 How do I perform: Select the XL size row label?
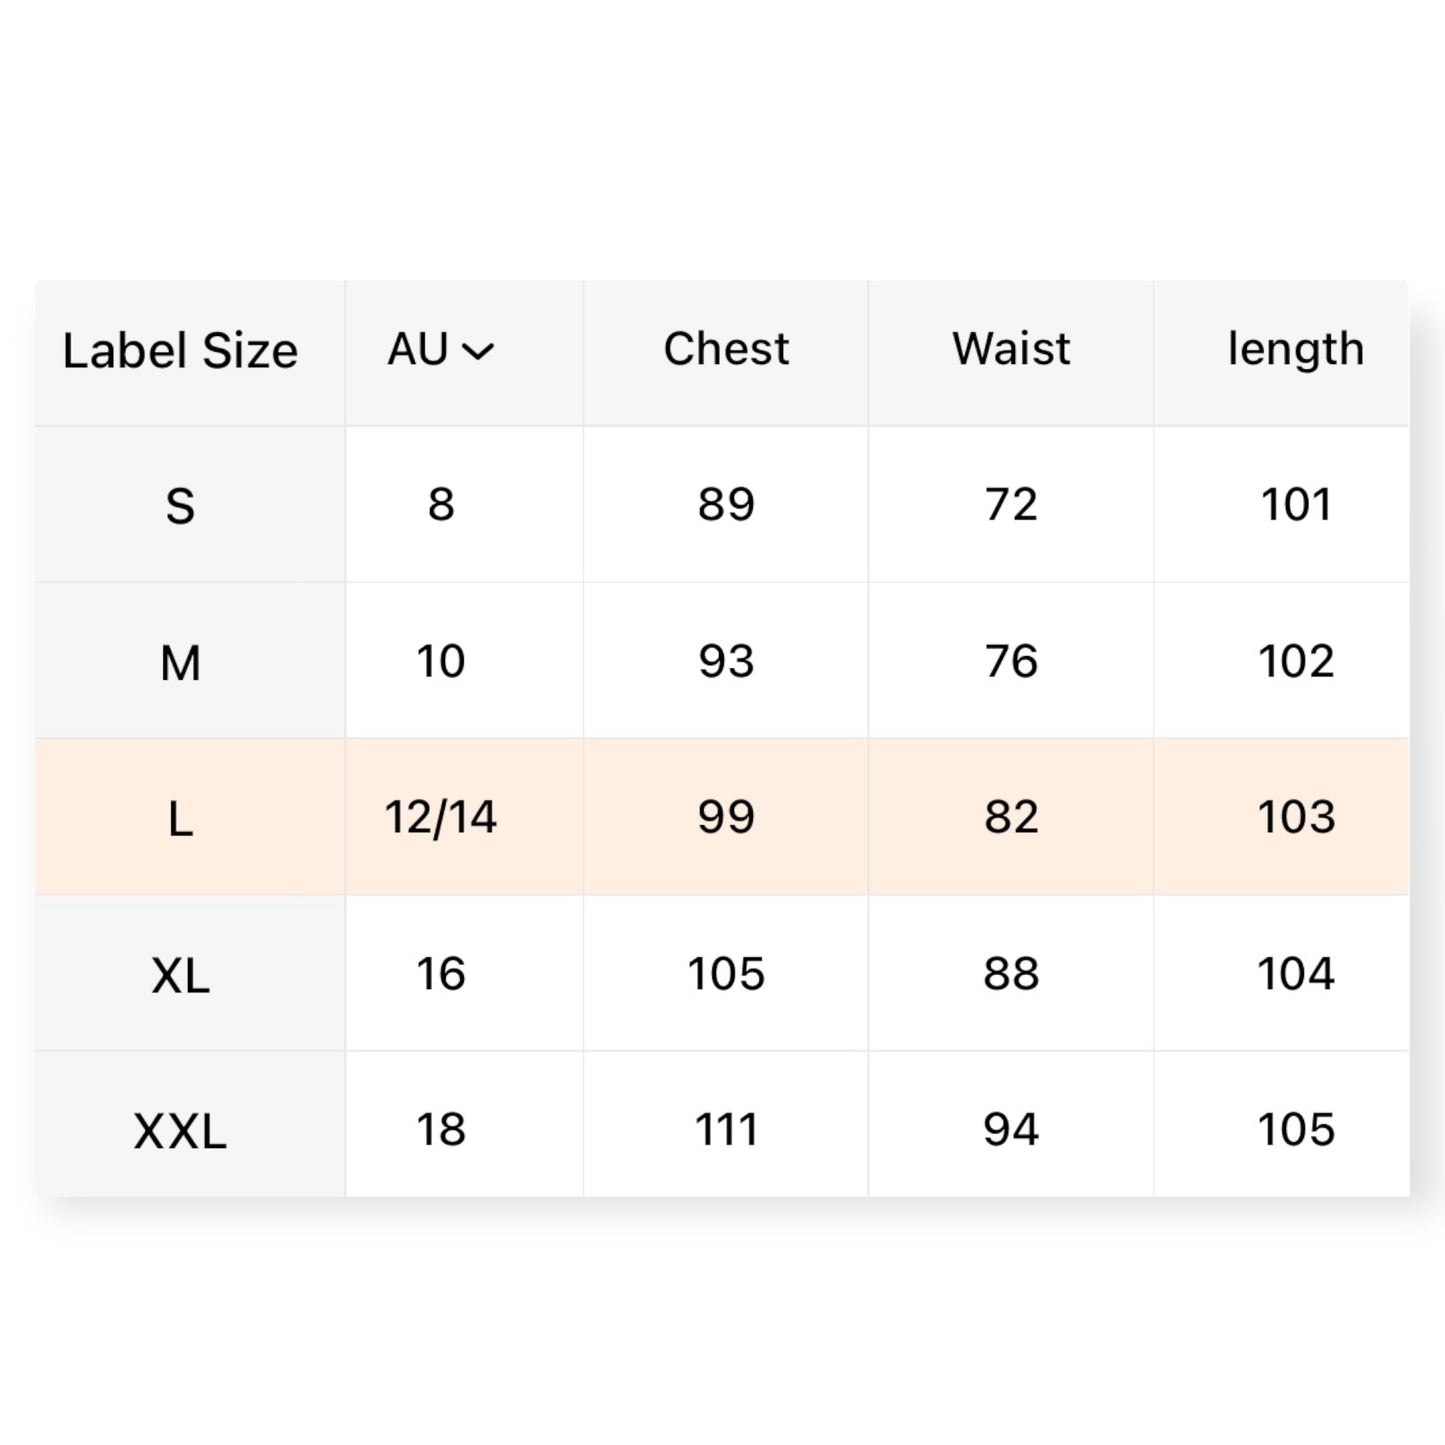(x=180, y=975)
